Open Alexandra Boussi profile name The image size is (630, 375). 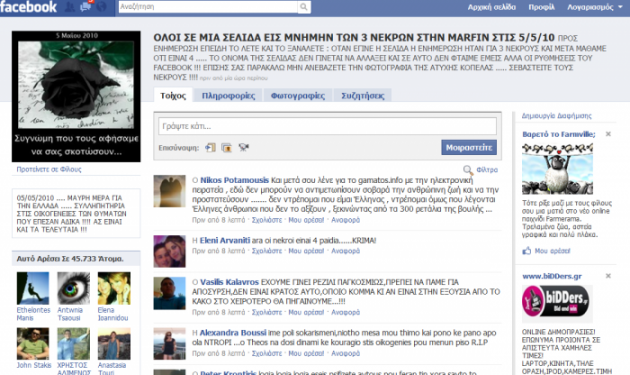pyautogui.click(x=233, y=333)
